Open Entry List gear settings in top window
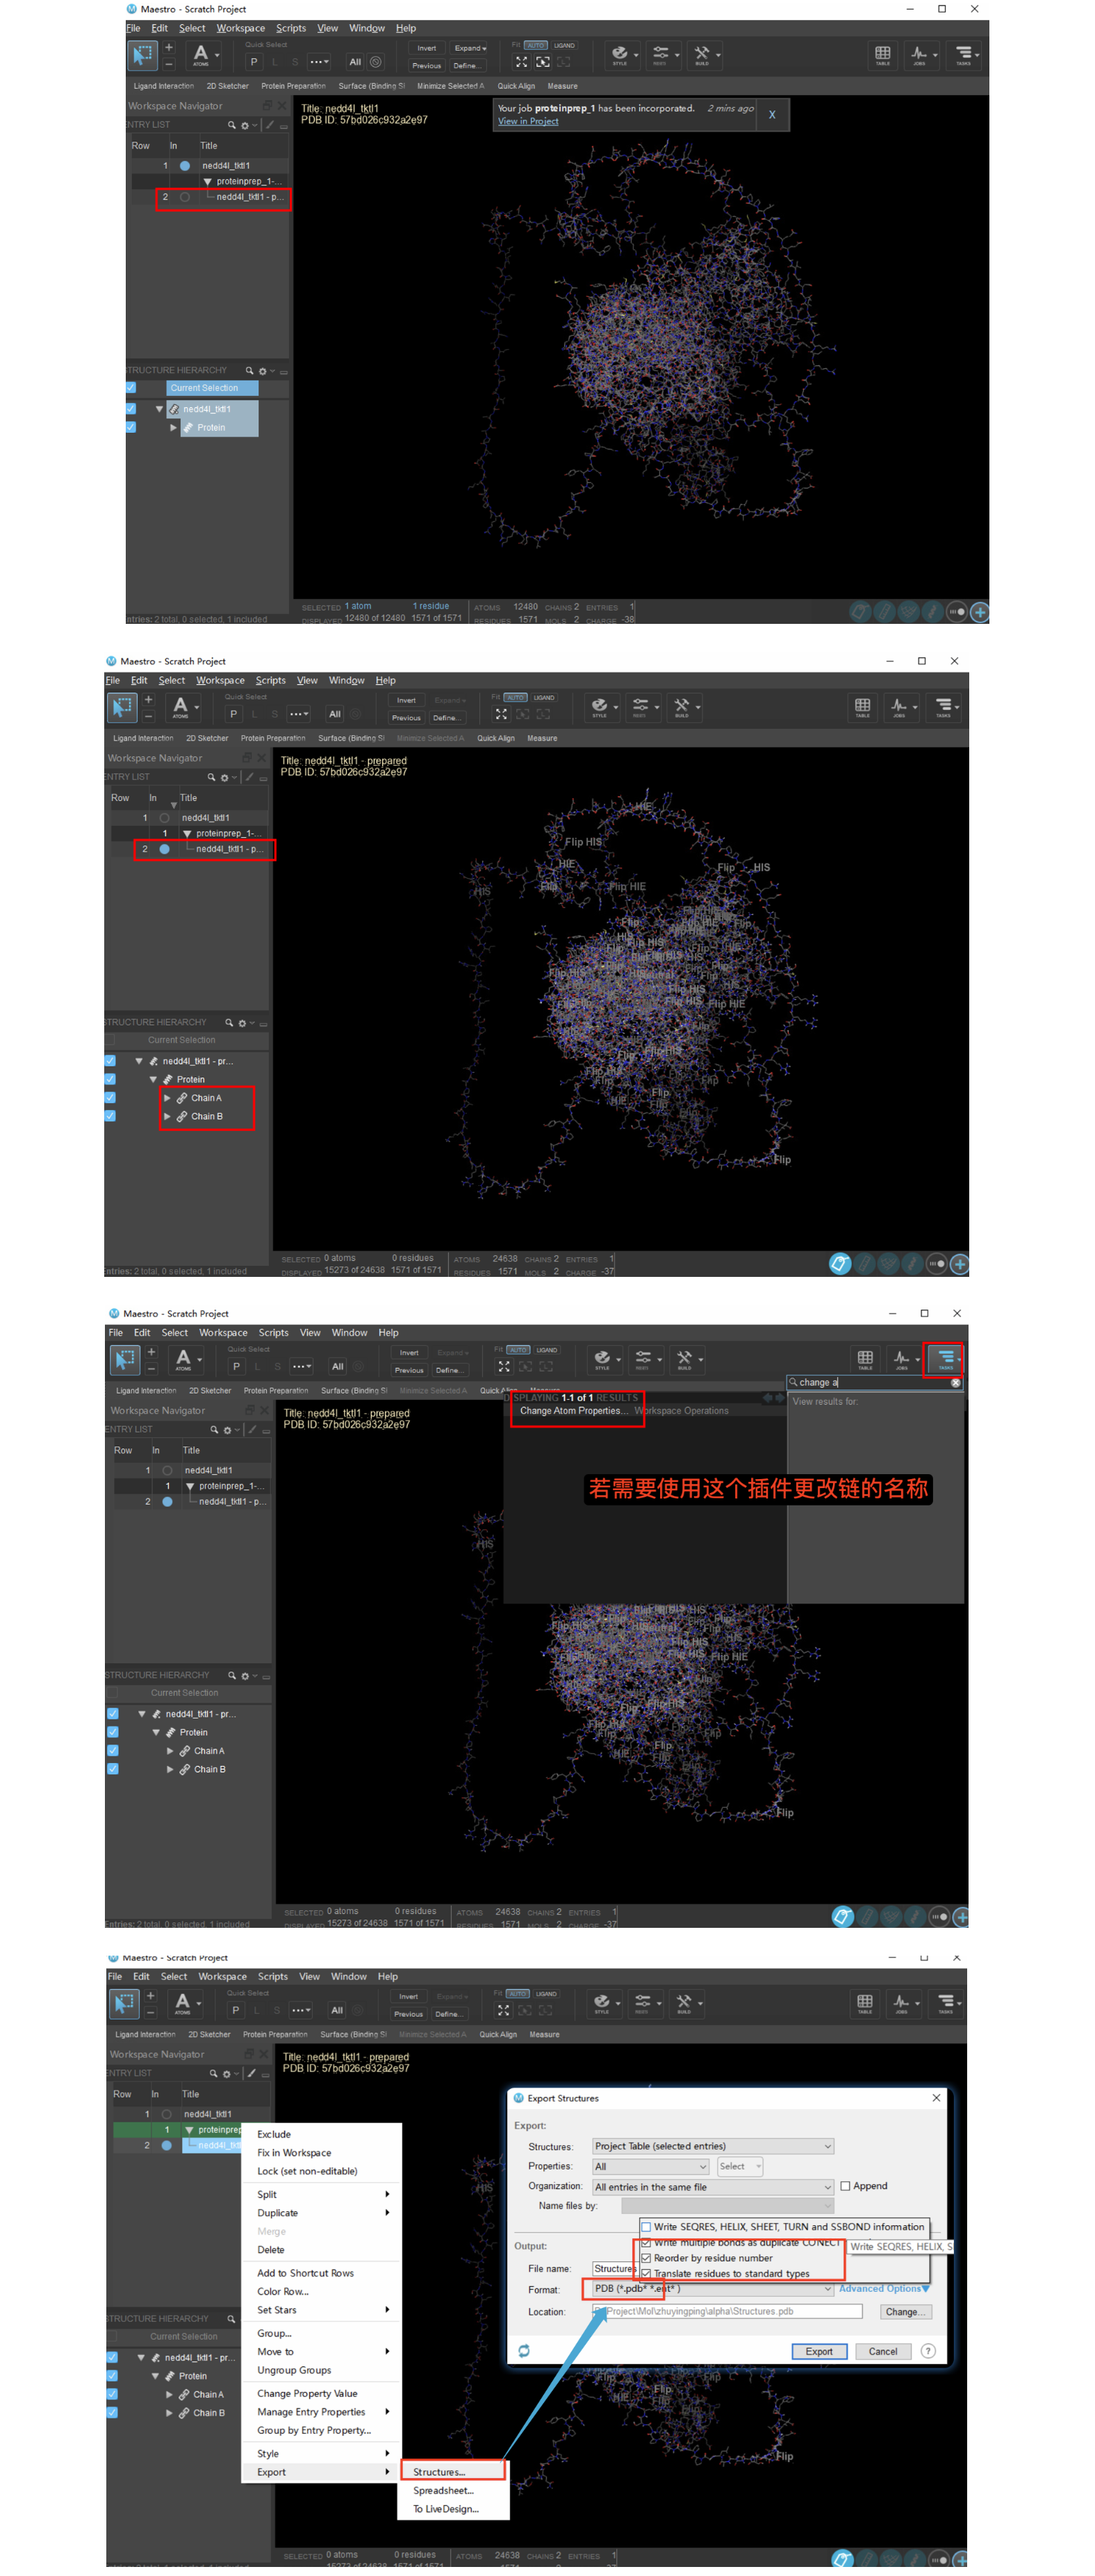This screenshot has width=1095, height=2576. click(x=245, y=125)
